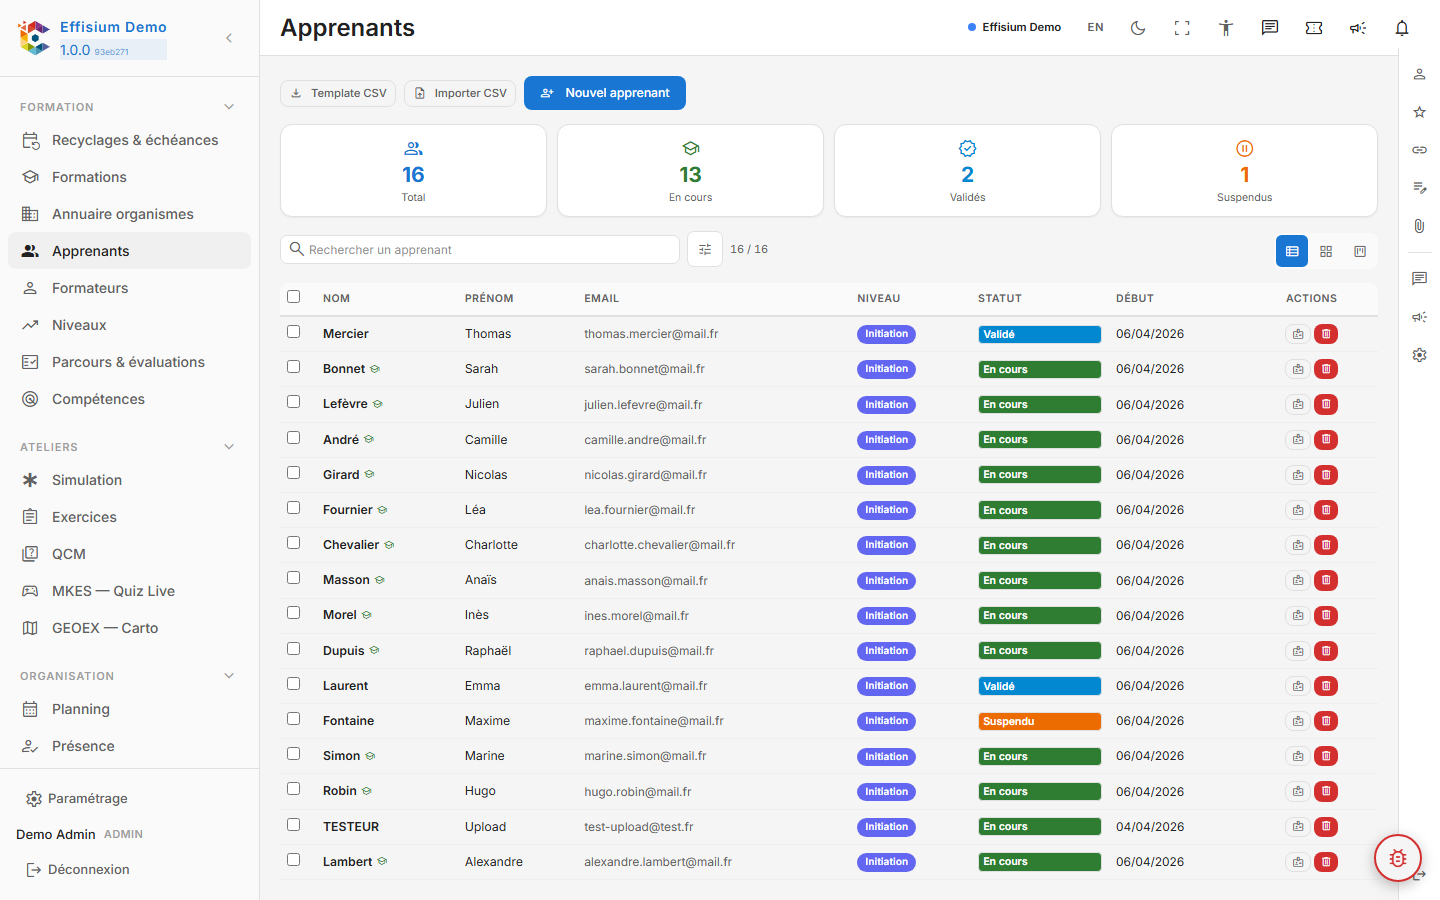Open badge action for Lambert row
1440x900 pixels.
pyautogui.click(x=1298, y=862)
